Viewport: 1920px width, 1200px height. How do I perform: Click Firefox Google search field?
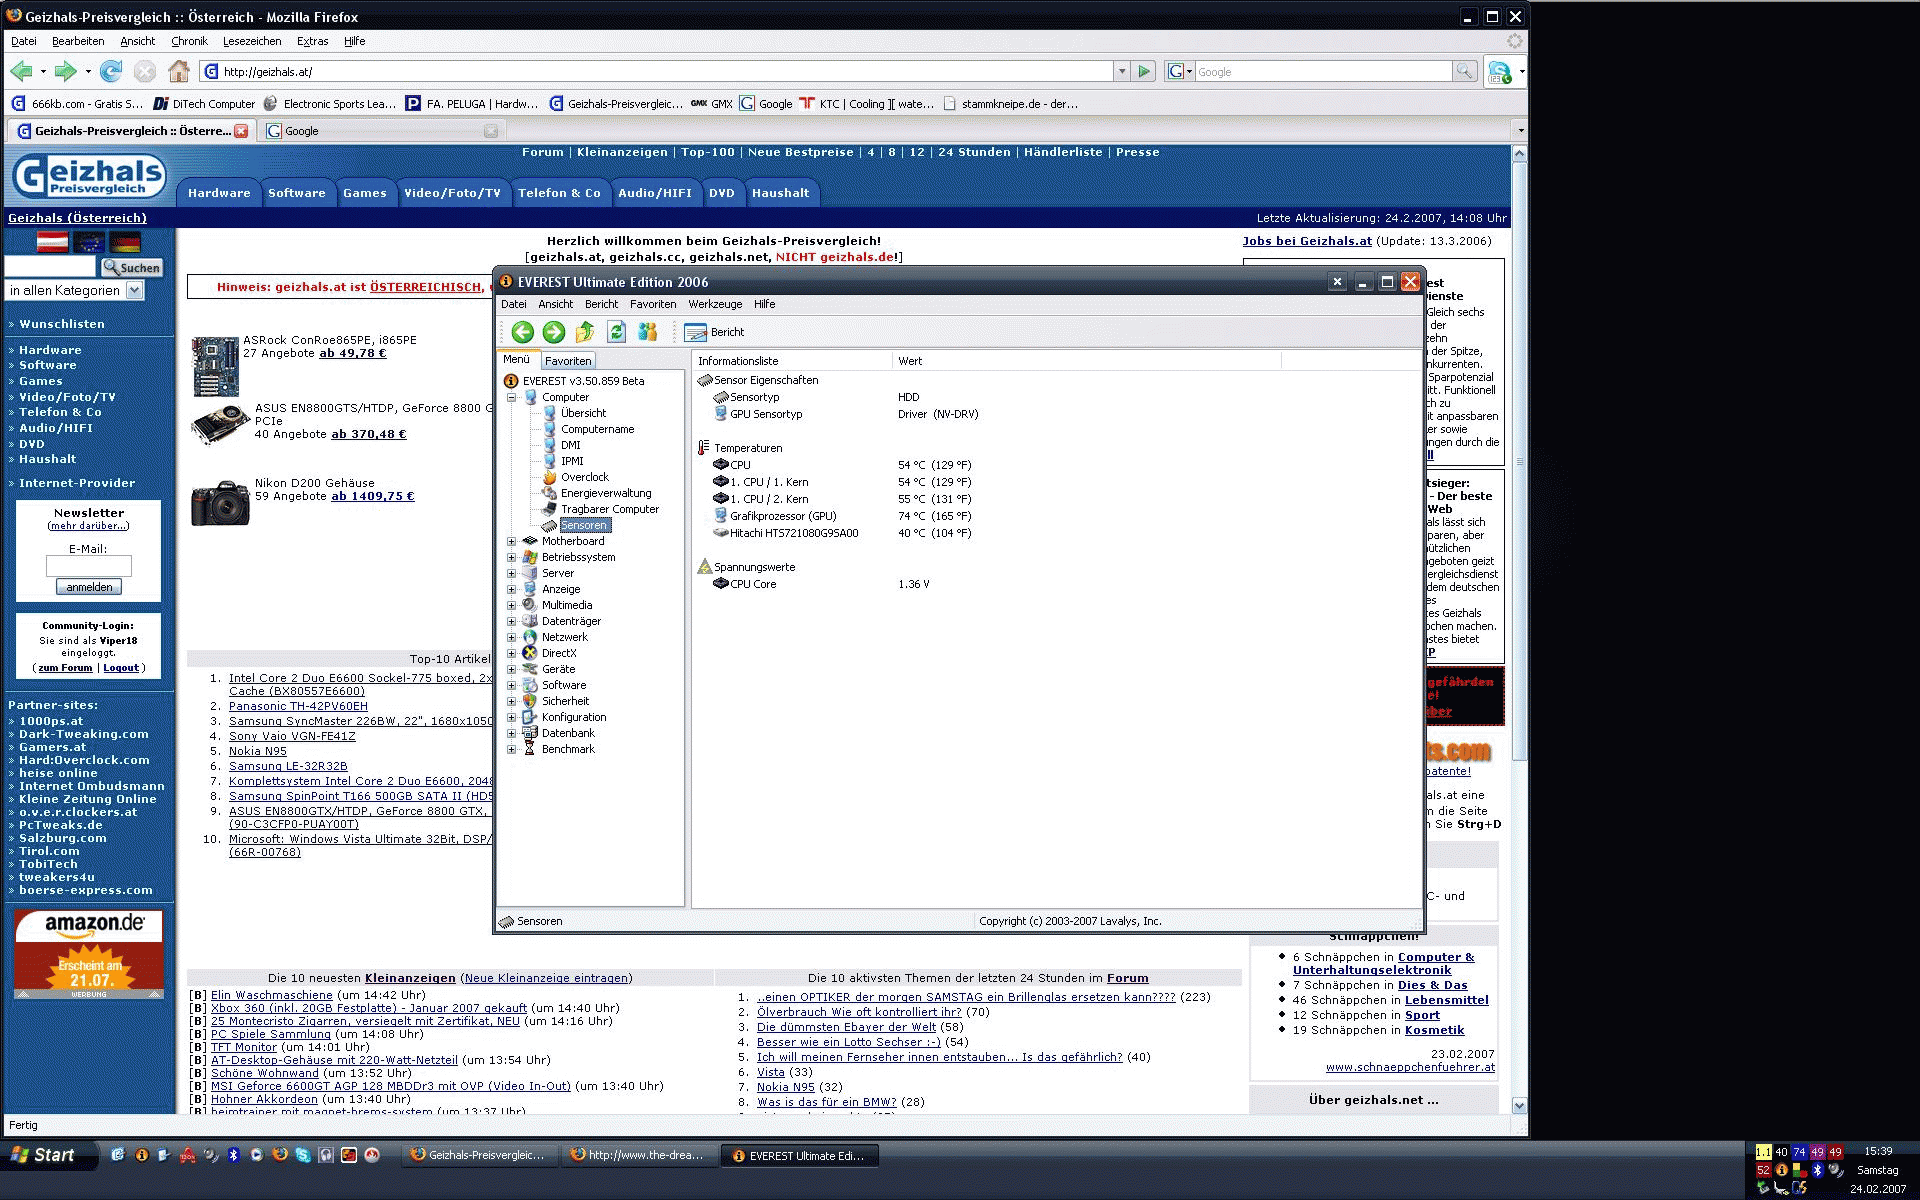pyautogui.click(x=1323, y=71)
